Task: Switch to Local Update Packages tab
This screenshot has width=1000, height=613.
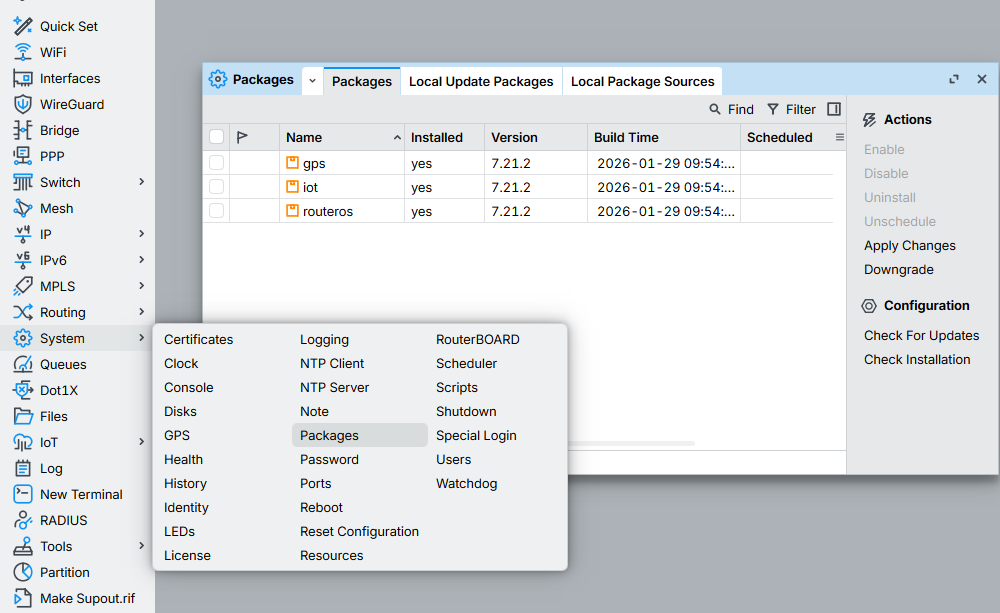Action: coord(481,81)
